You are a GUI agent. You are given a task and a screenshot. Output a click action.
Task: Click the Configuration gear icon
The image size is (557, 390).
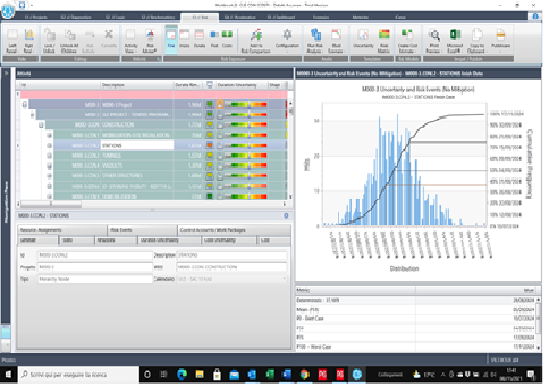tap(287, 40)
